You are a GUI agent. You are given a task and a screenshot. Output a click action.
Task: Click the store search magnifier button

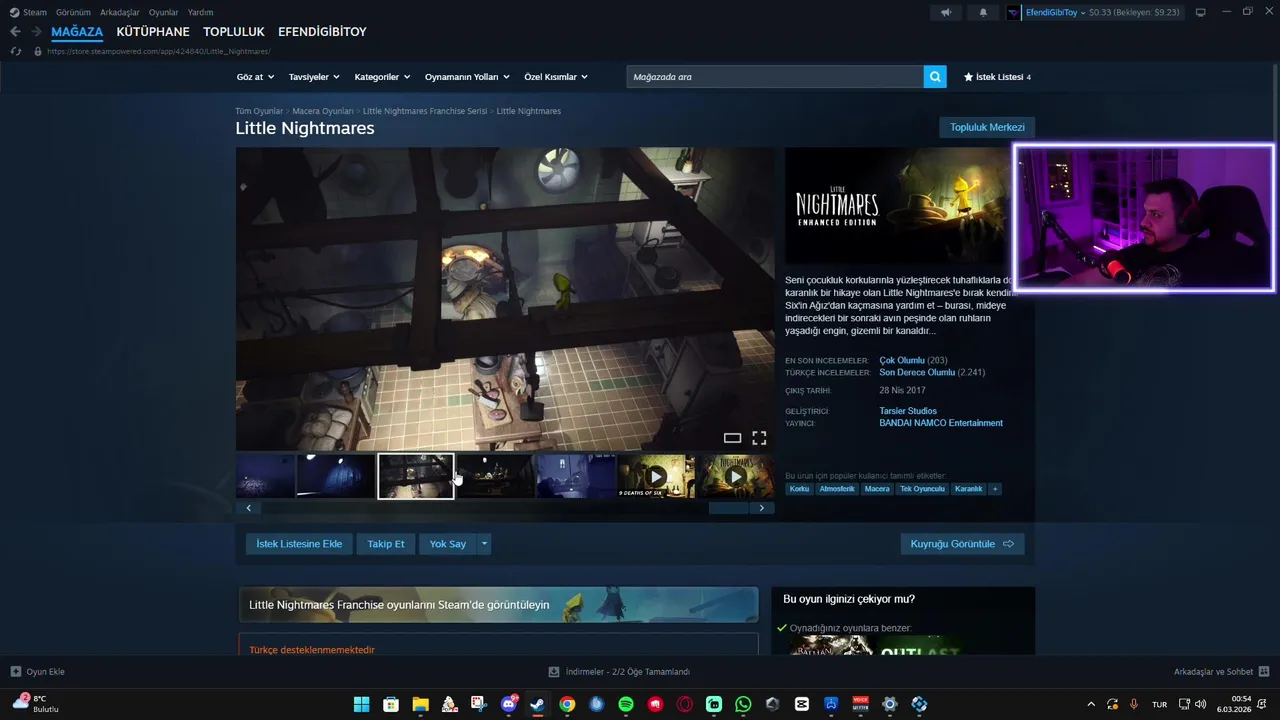point(935,77)
